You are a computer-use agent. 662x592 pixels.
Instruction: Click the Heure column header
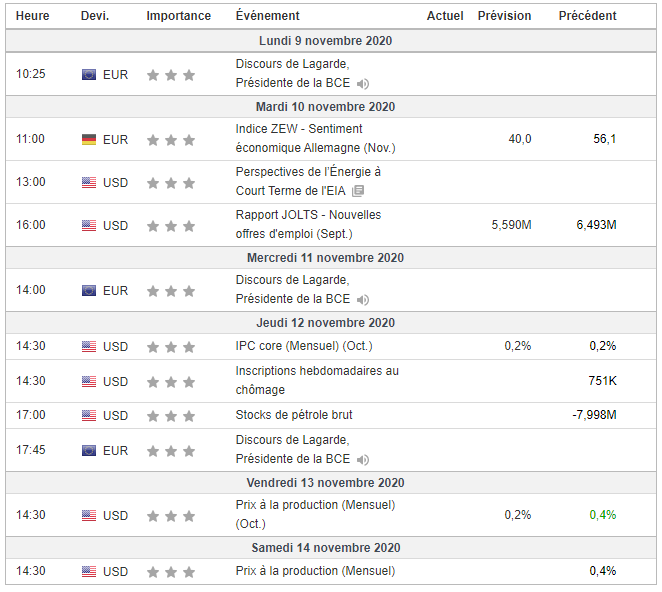[33, 16]
